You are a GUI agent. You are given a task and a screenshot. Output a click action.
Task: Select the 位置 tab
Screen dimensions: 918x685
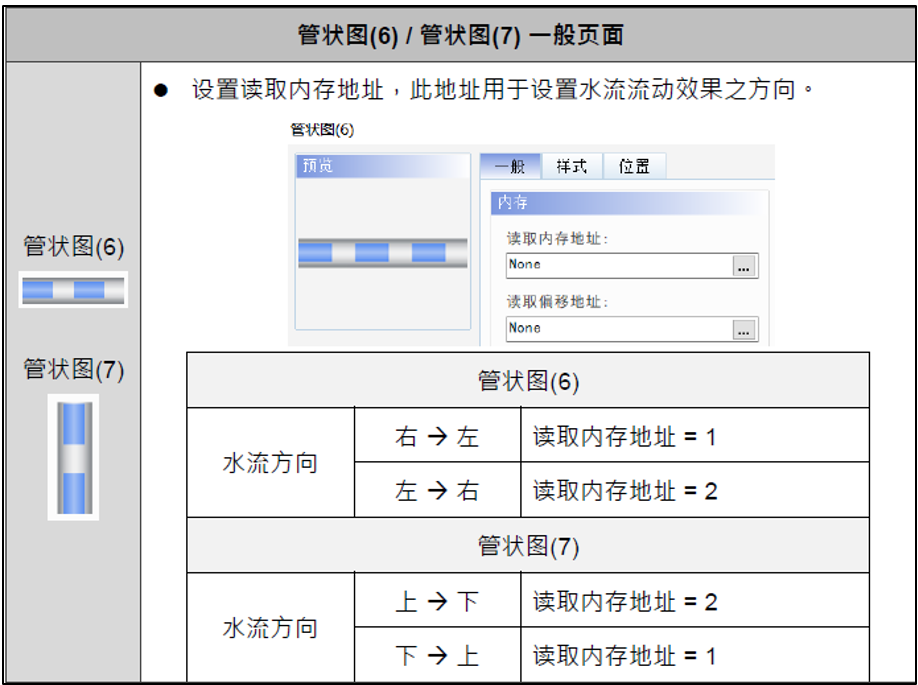(x=634, y=167)
